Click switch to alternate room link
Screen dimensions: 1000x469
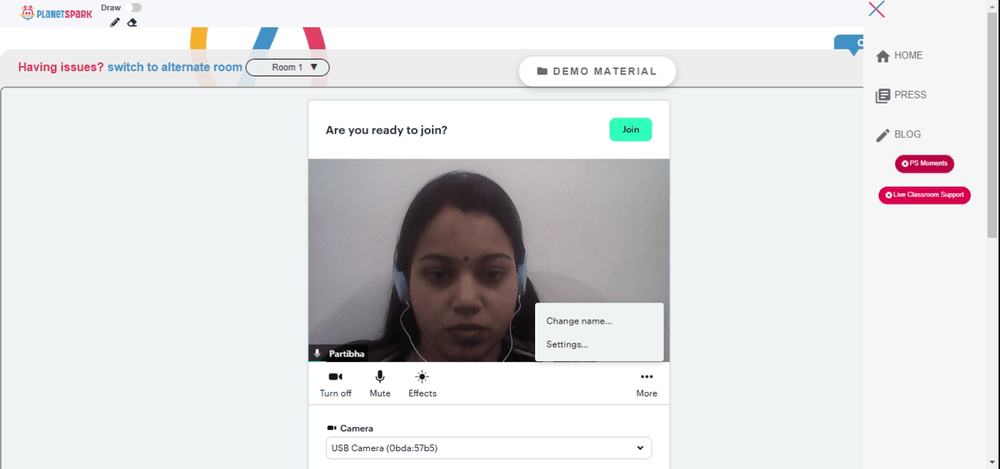175,67
